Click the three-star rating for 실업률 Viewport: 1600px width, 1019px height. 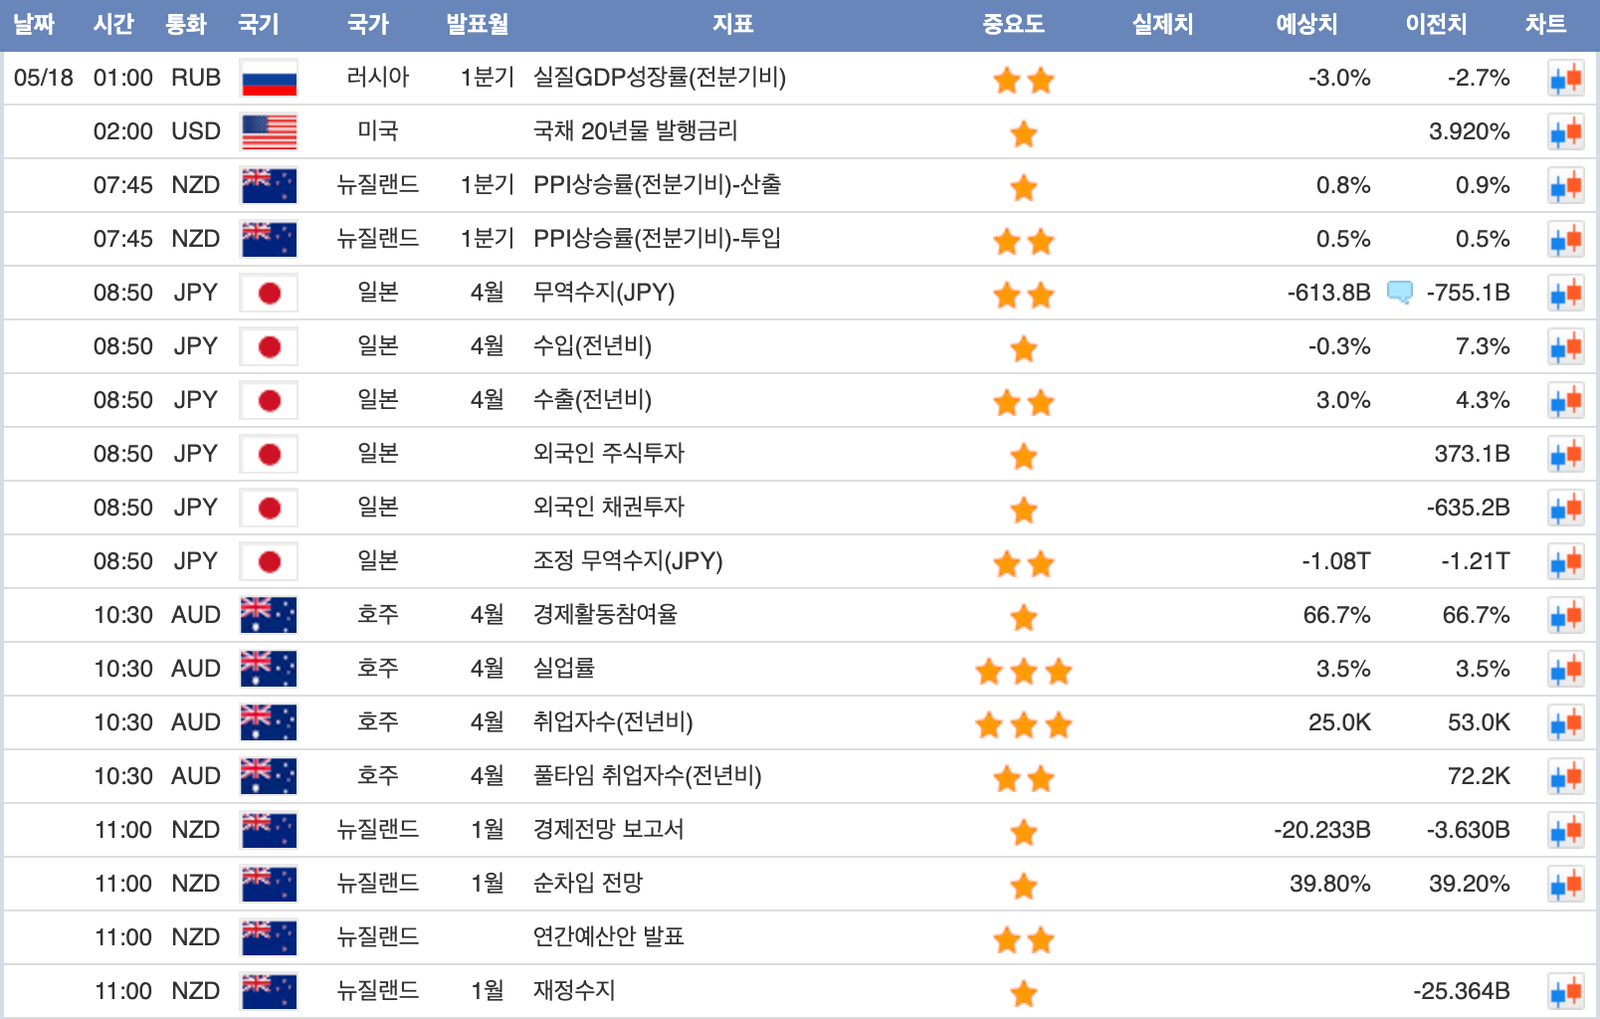1023,670
